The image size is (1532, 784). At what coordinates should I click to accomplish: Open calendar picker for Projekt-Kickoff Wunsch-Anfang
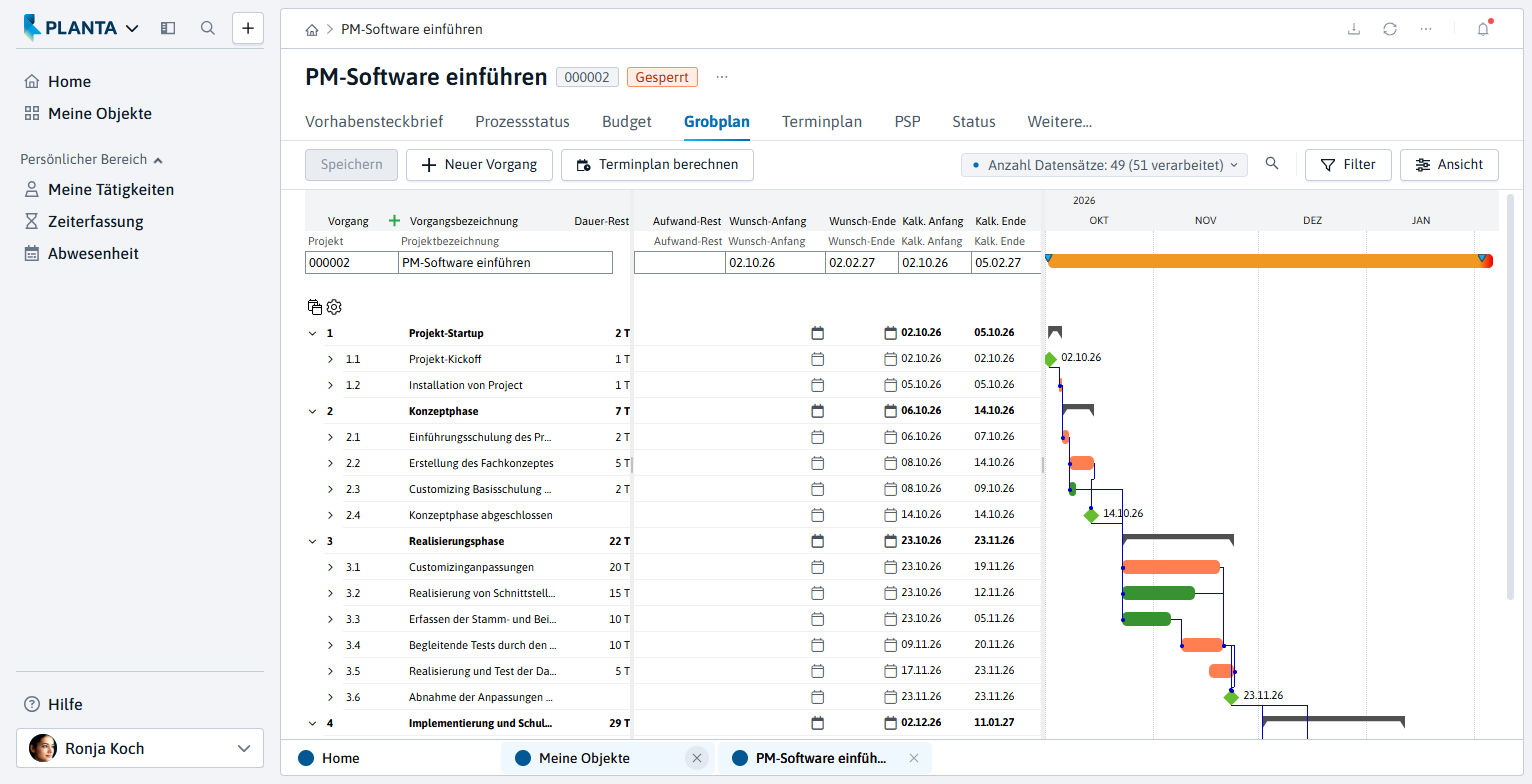click(x=817, y=359)
